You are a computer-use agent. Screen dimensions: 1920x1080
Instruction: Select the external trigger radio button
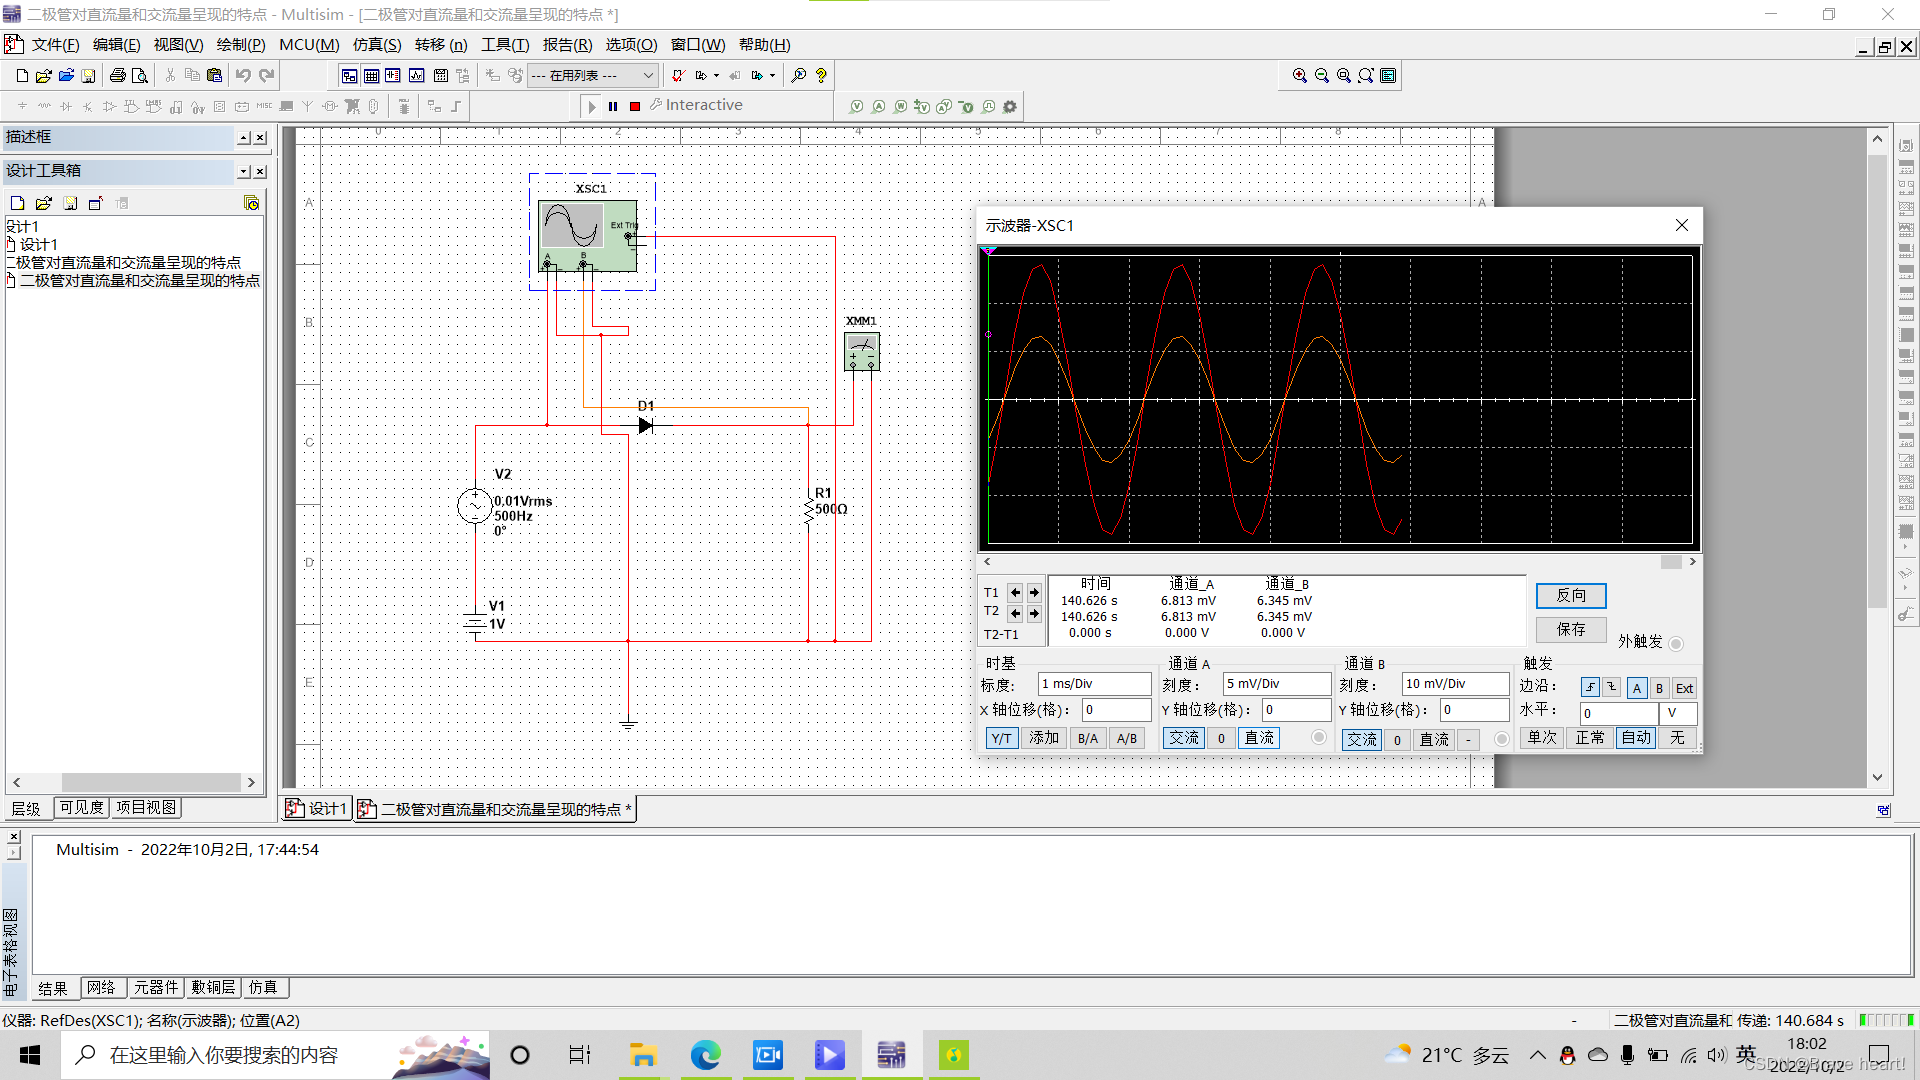click(1676, 643)
